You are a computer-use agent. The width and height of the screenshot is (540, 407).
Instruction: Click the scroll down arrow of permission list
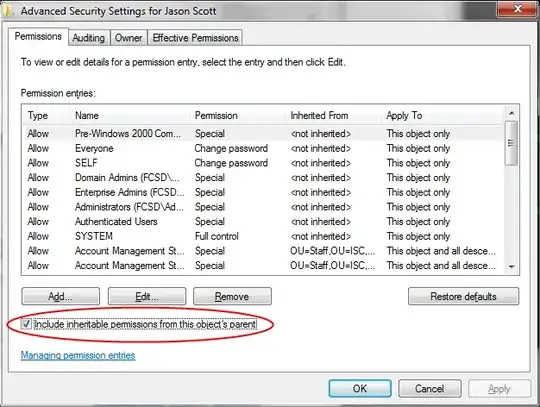pos(511,267)
